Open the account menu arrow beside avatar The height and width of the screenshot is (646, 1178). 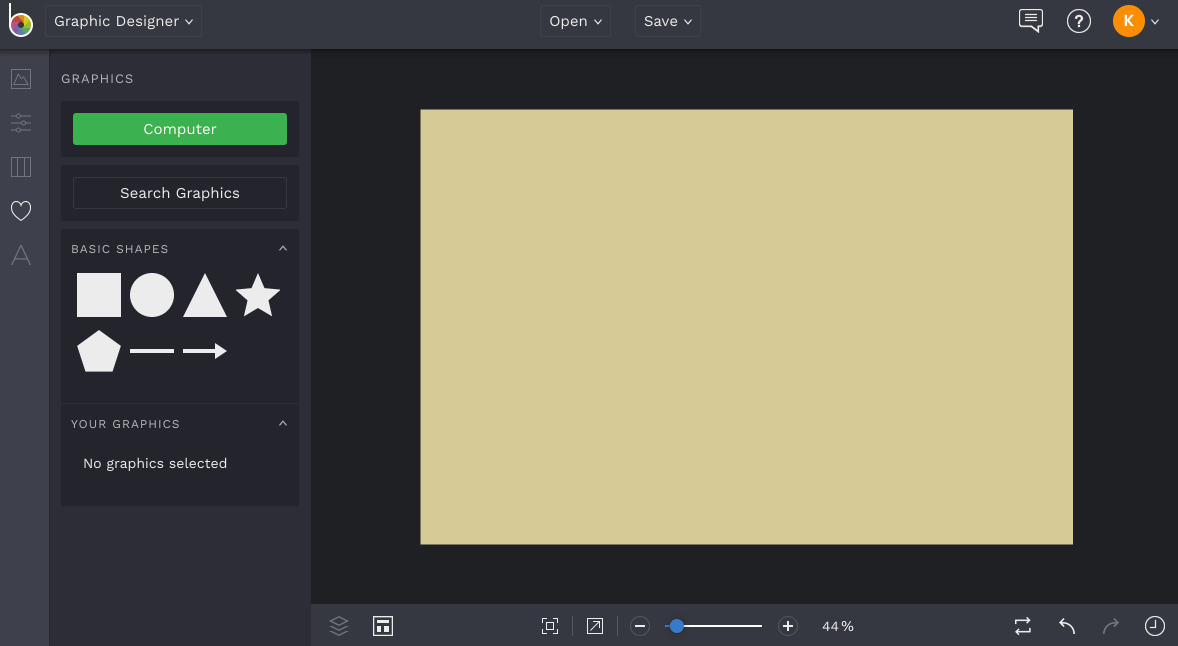(x=1155, y=22)
